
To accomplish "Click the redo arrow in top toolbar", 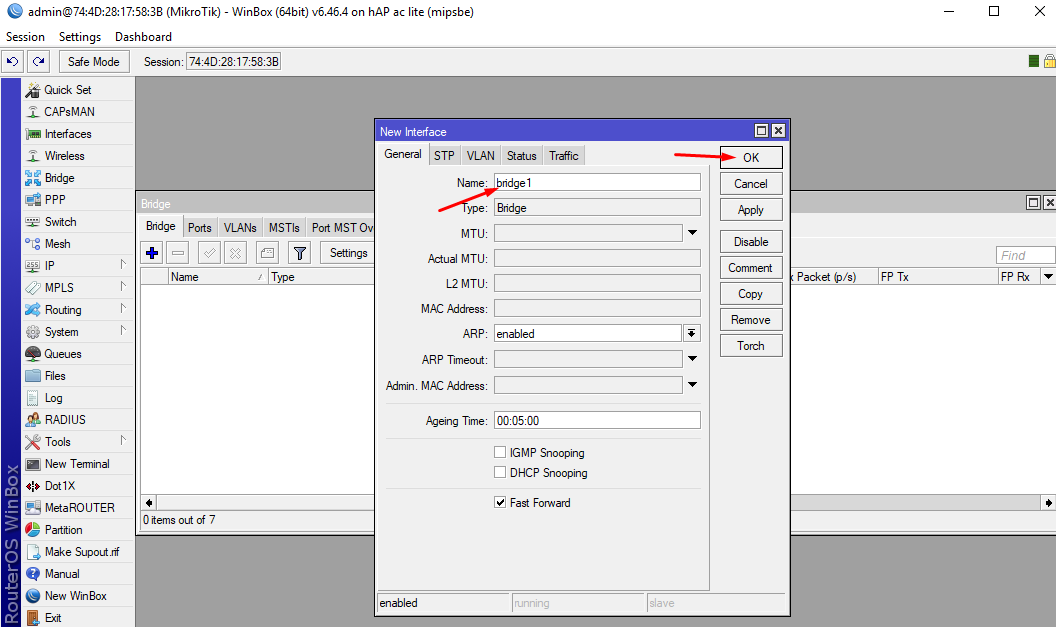I will pyautogui.click(x=39, y=61).
